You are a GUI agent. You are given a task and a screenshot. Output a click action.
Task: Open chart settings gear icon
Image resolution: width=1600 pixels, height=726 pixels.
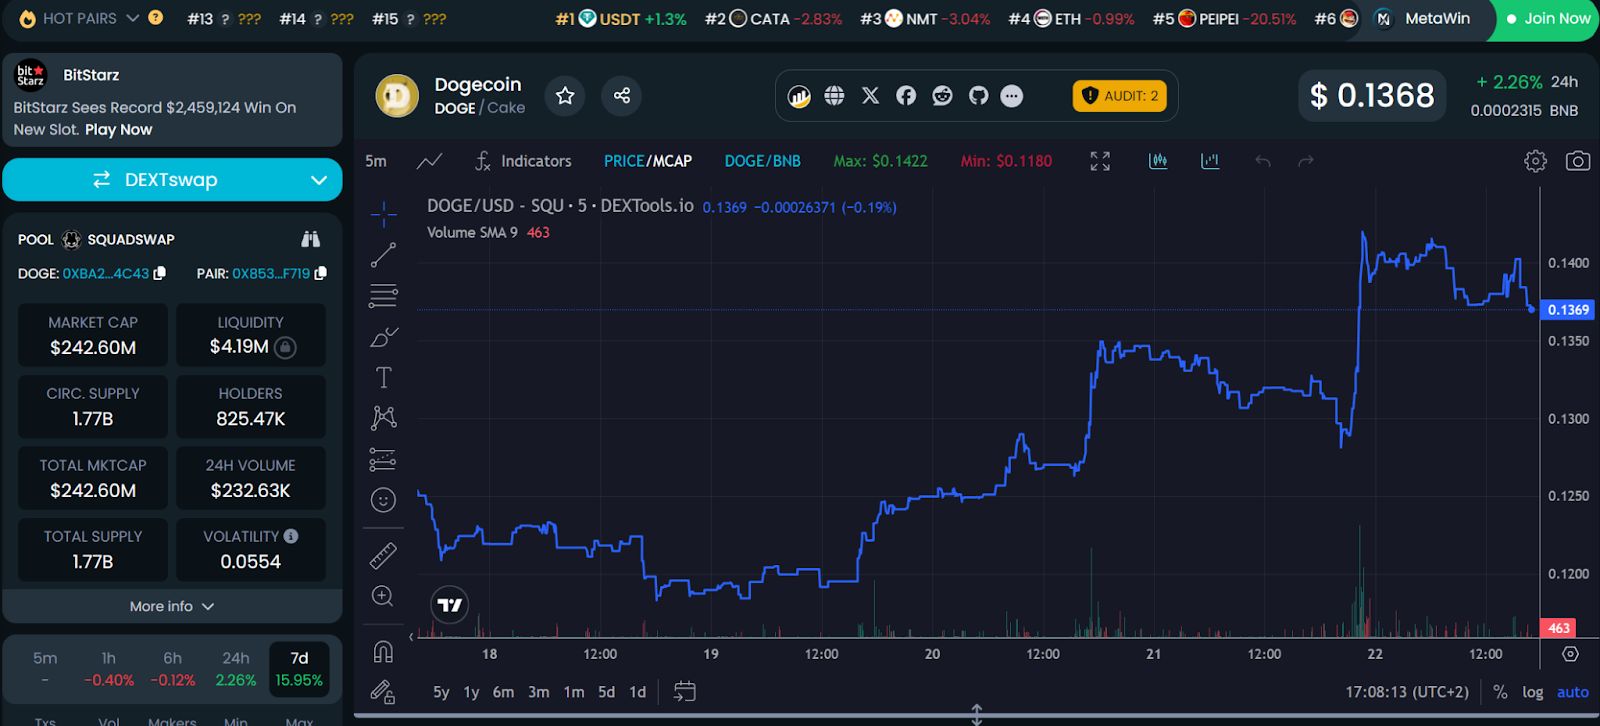[1535, 161]
